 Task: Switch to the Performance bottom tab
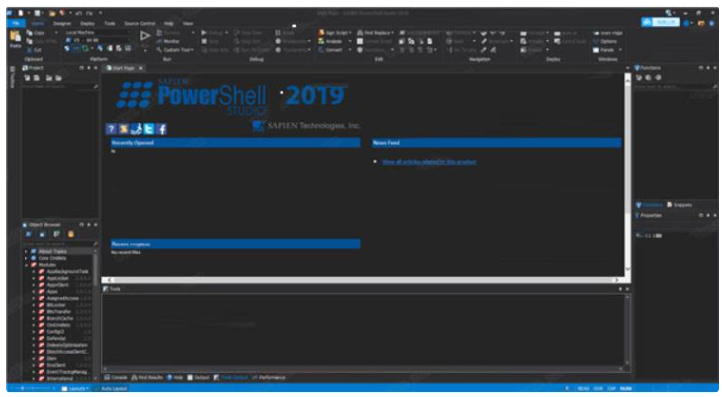268,378
